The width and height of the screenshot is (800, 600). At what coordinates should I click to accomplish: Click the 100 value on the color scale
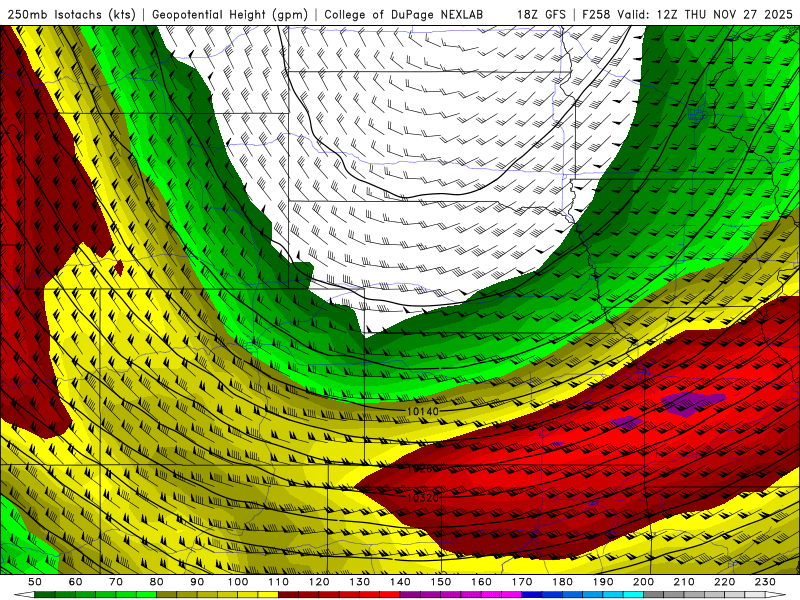click(238, 582)
